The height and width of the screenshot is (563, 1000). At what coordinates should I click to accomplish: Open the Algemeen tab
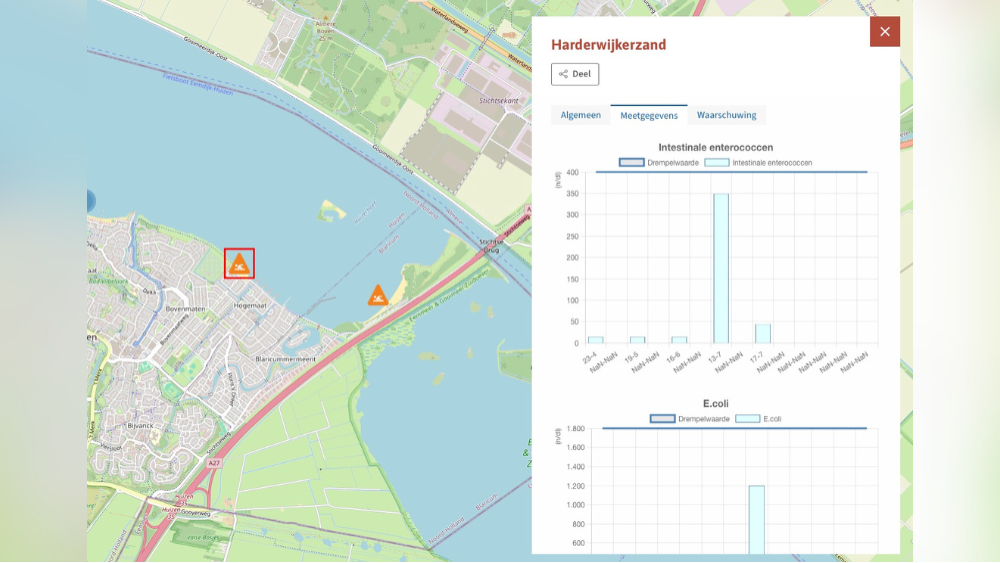[x=580, y=115]
